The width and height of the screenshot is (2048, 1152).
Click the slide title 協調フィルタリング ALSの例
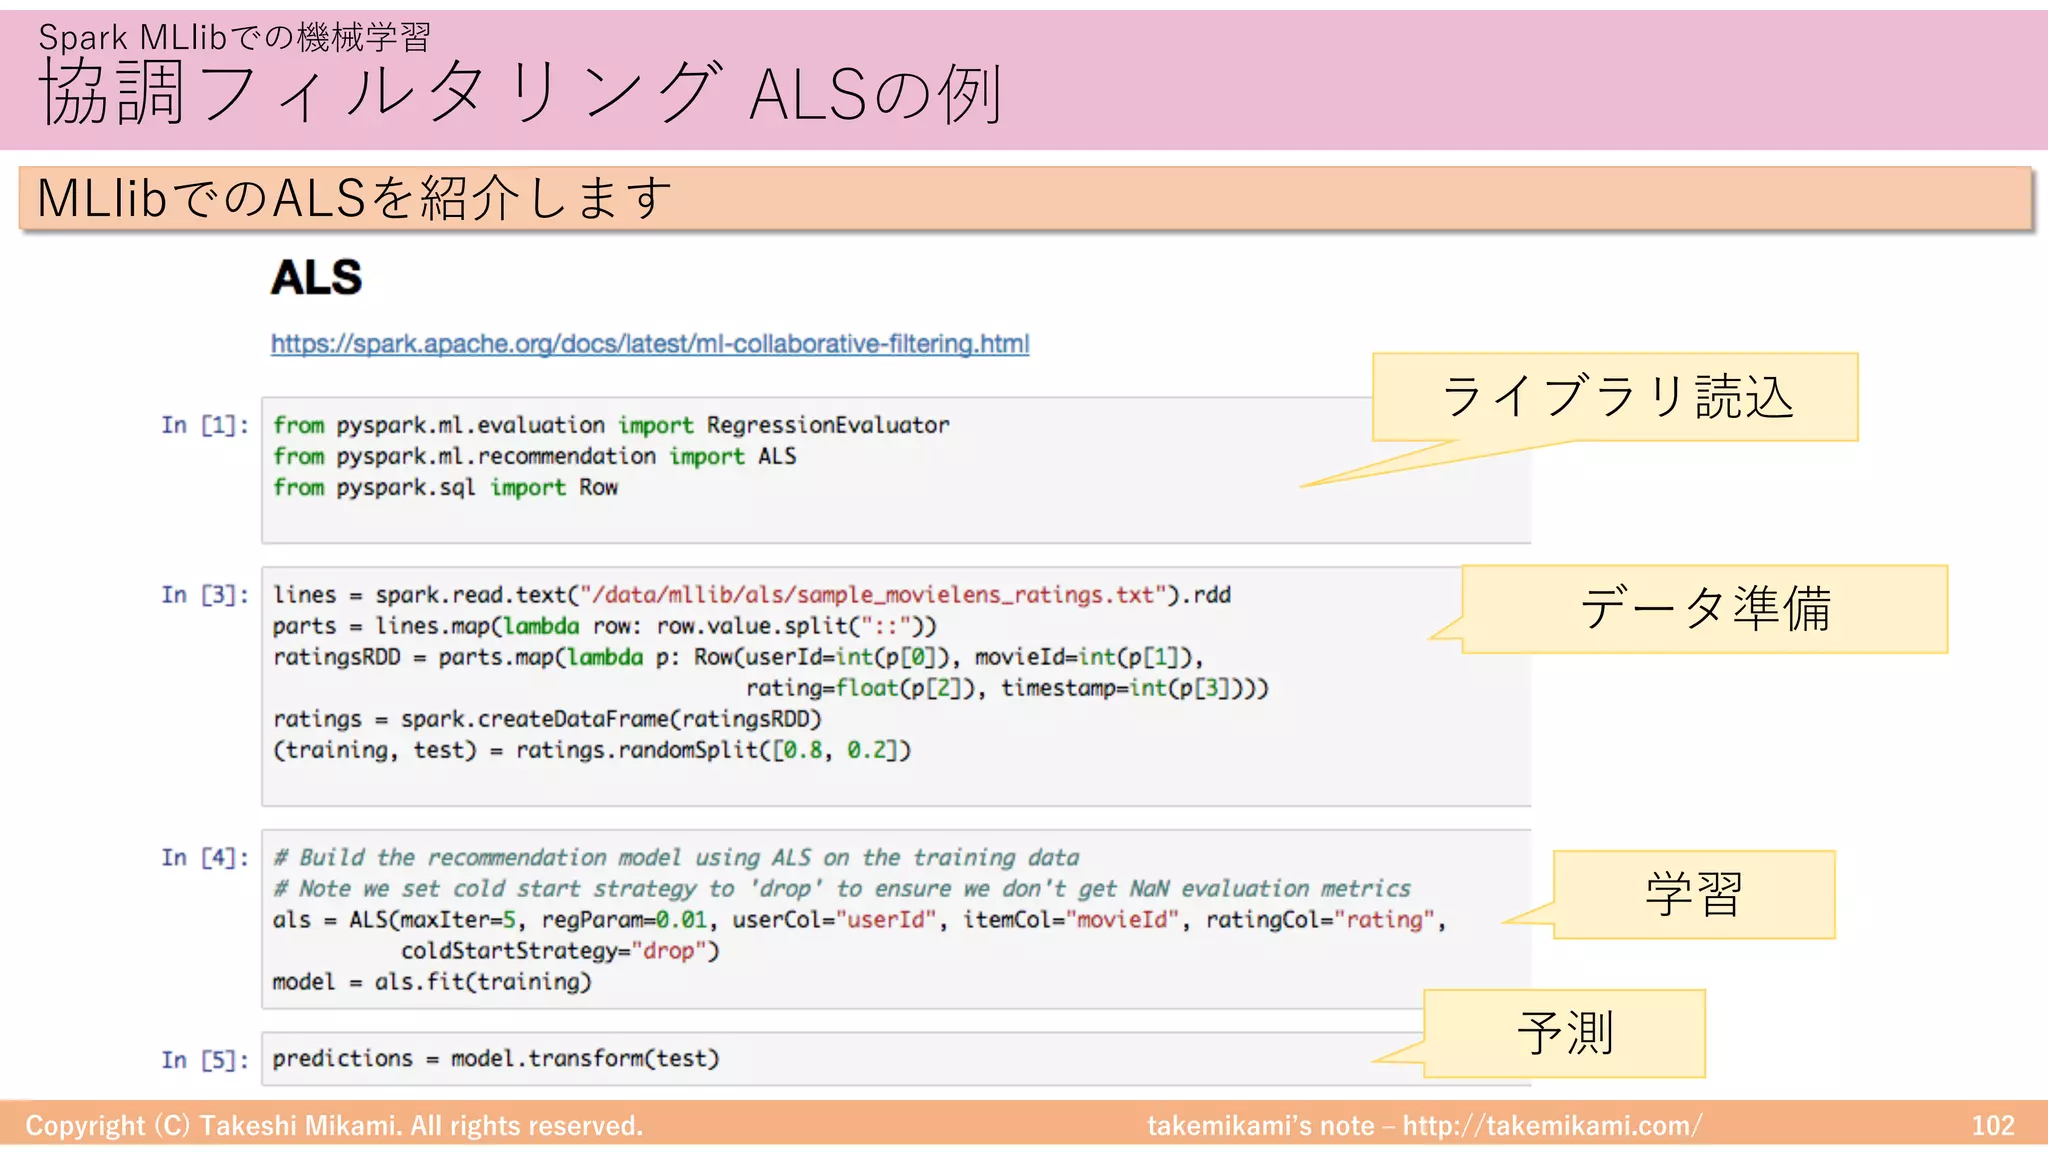[520, 93]
